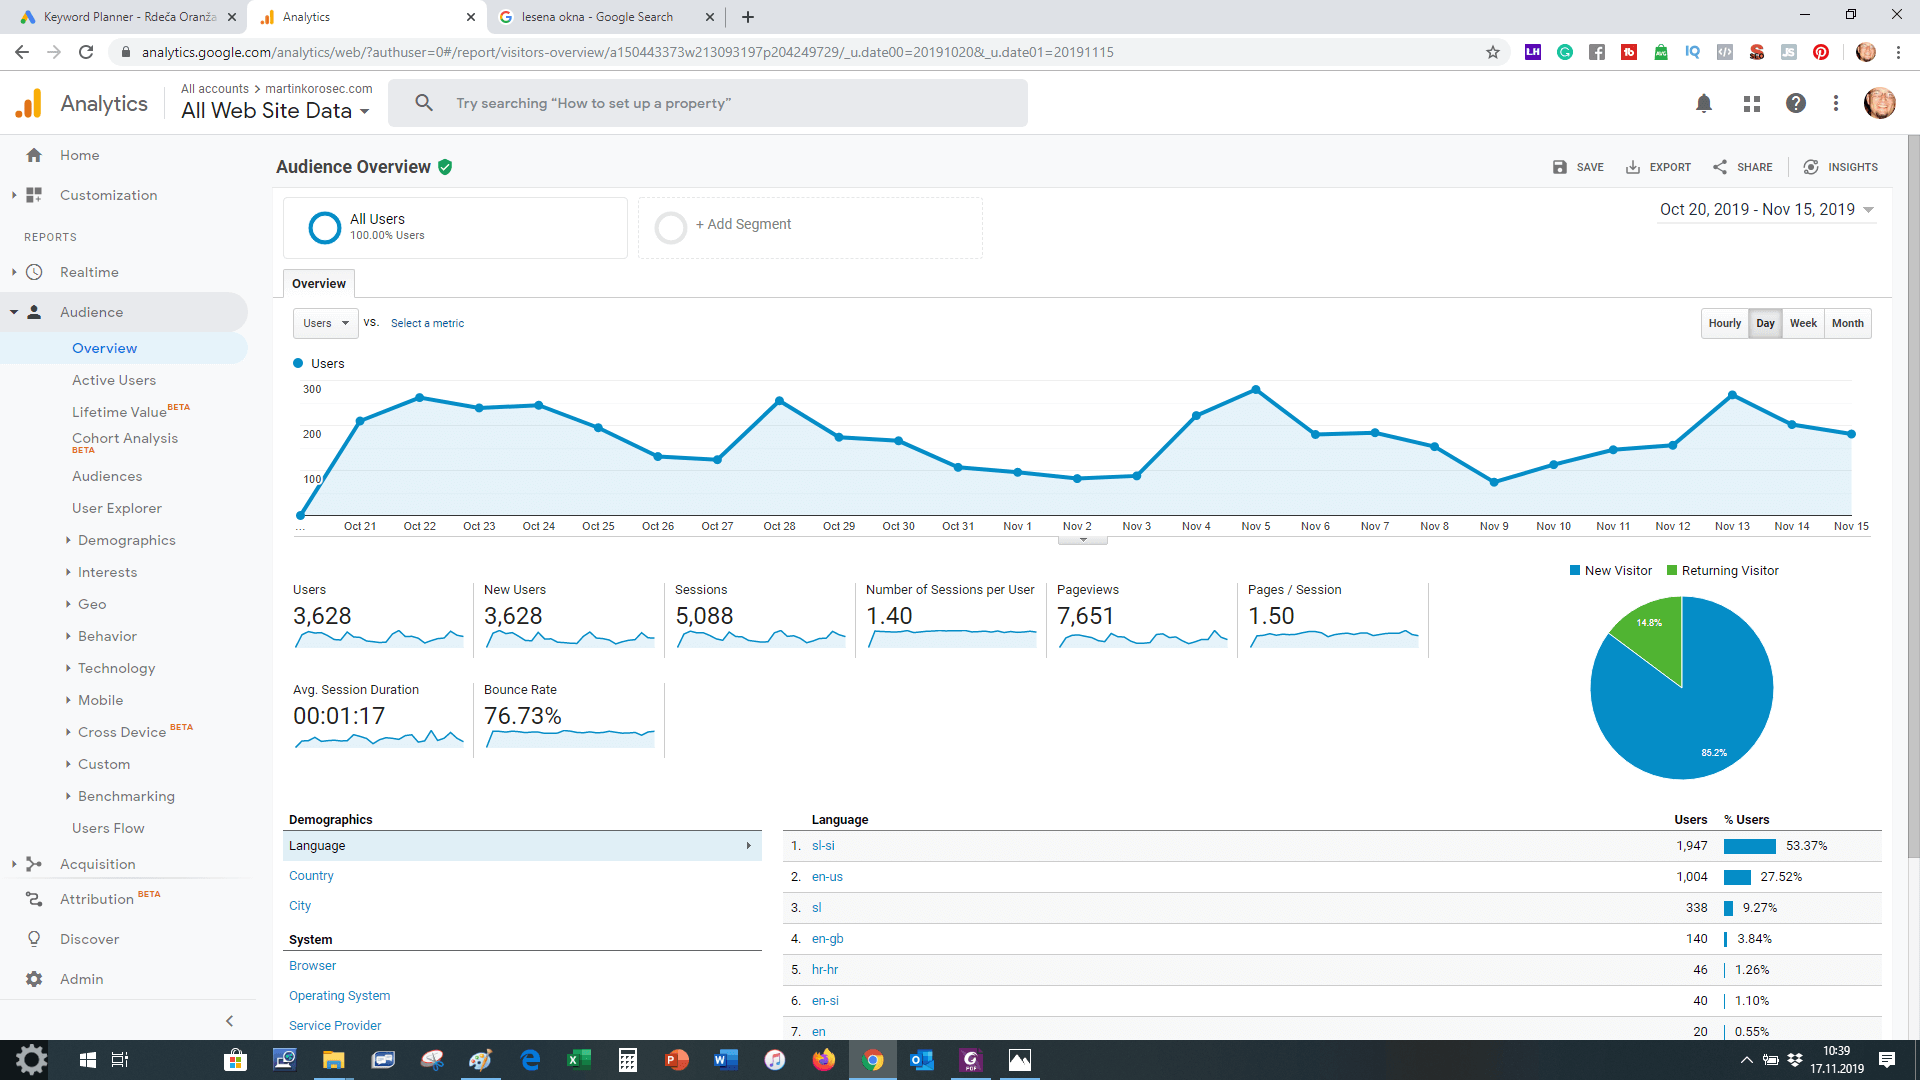This screenshot has height=1080, width=1920.
Task: Click the help question mark icon
Action: coord(1796,103)
